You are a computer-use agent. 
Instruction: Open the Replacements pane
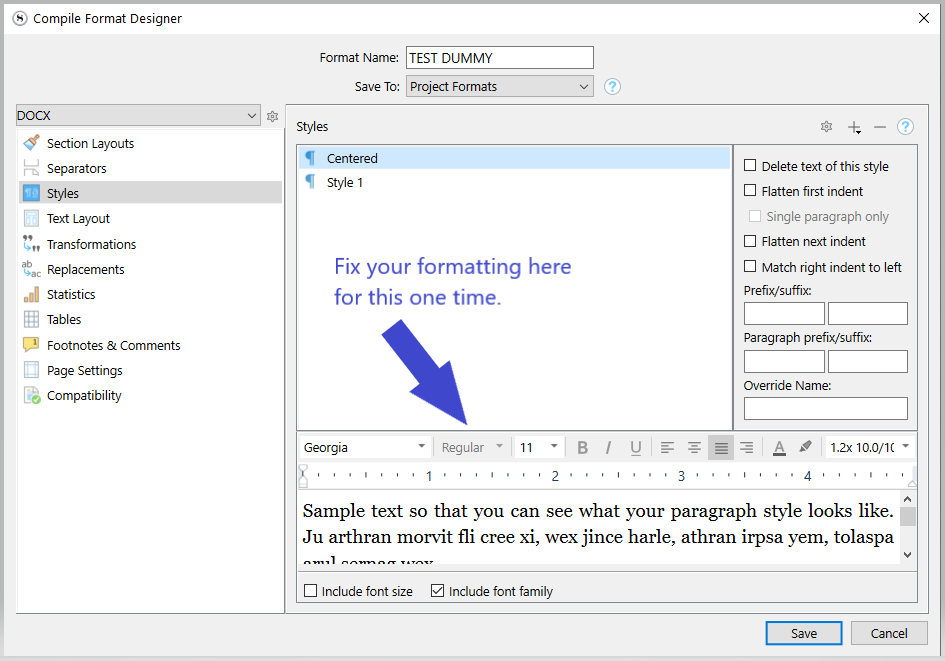(151, 269)
